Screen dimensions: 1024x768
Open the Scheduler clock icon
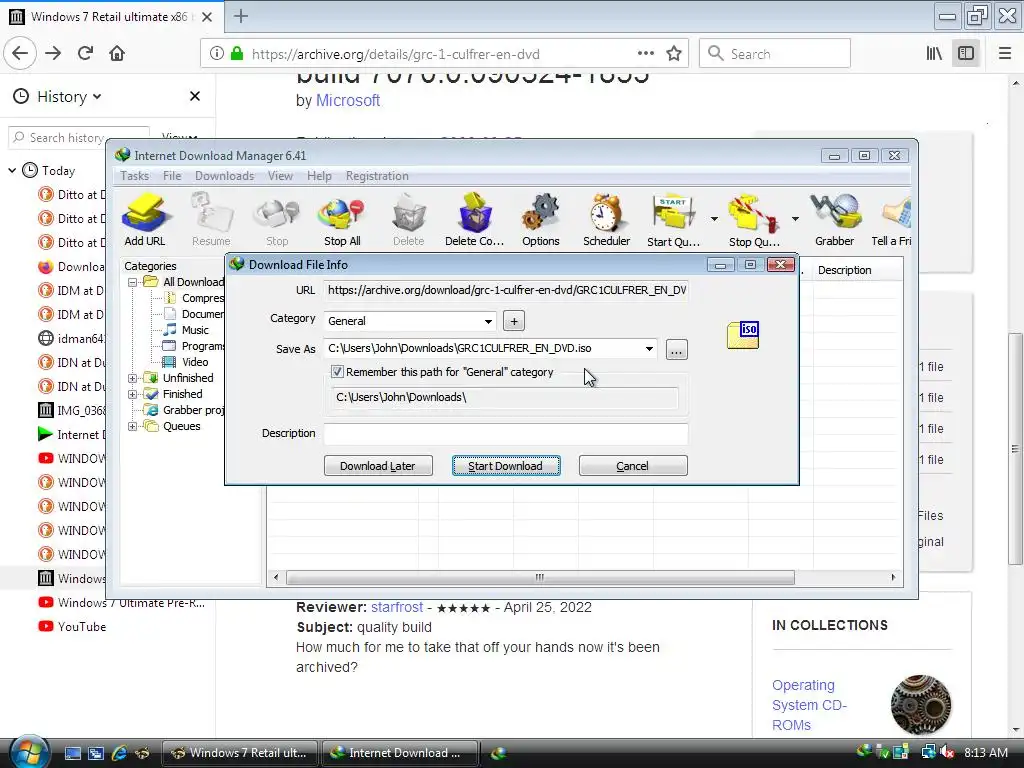[606, 219]
